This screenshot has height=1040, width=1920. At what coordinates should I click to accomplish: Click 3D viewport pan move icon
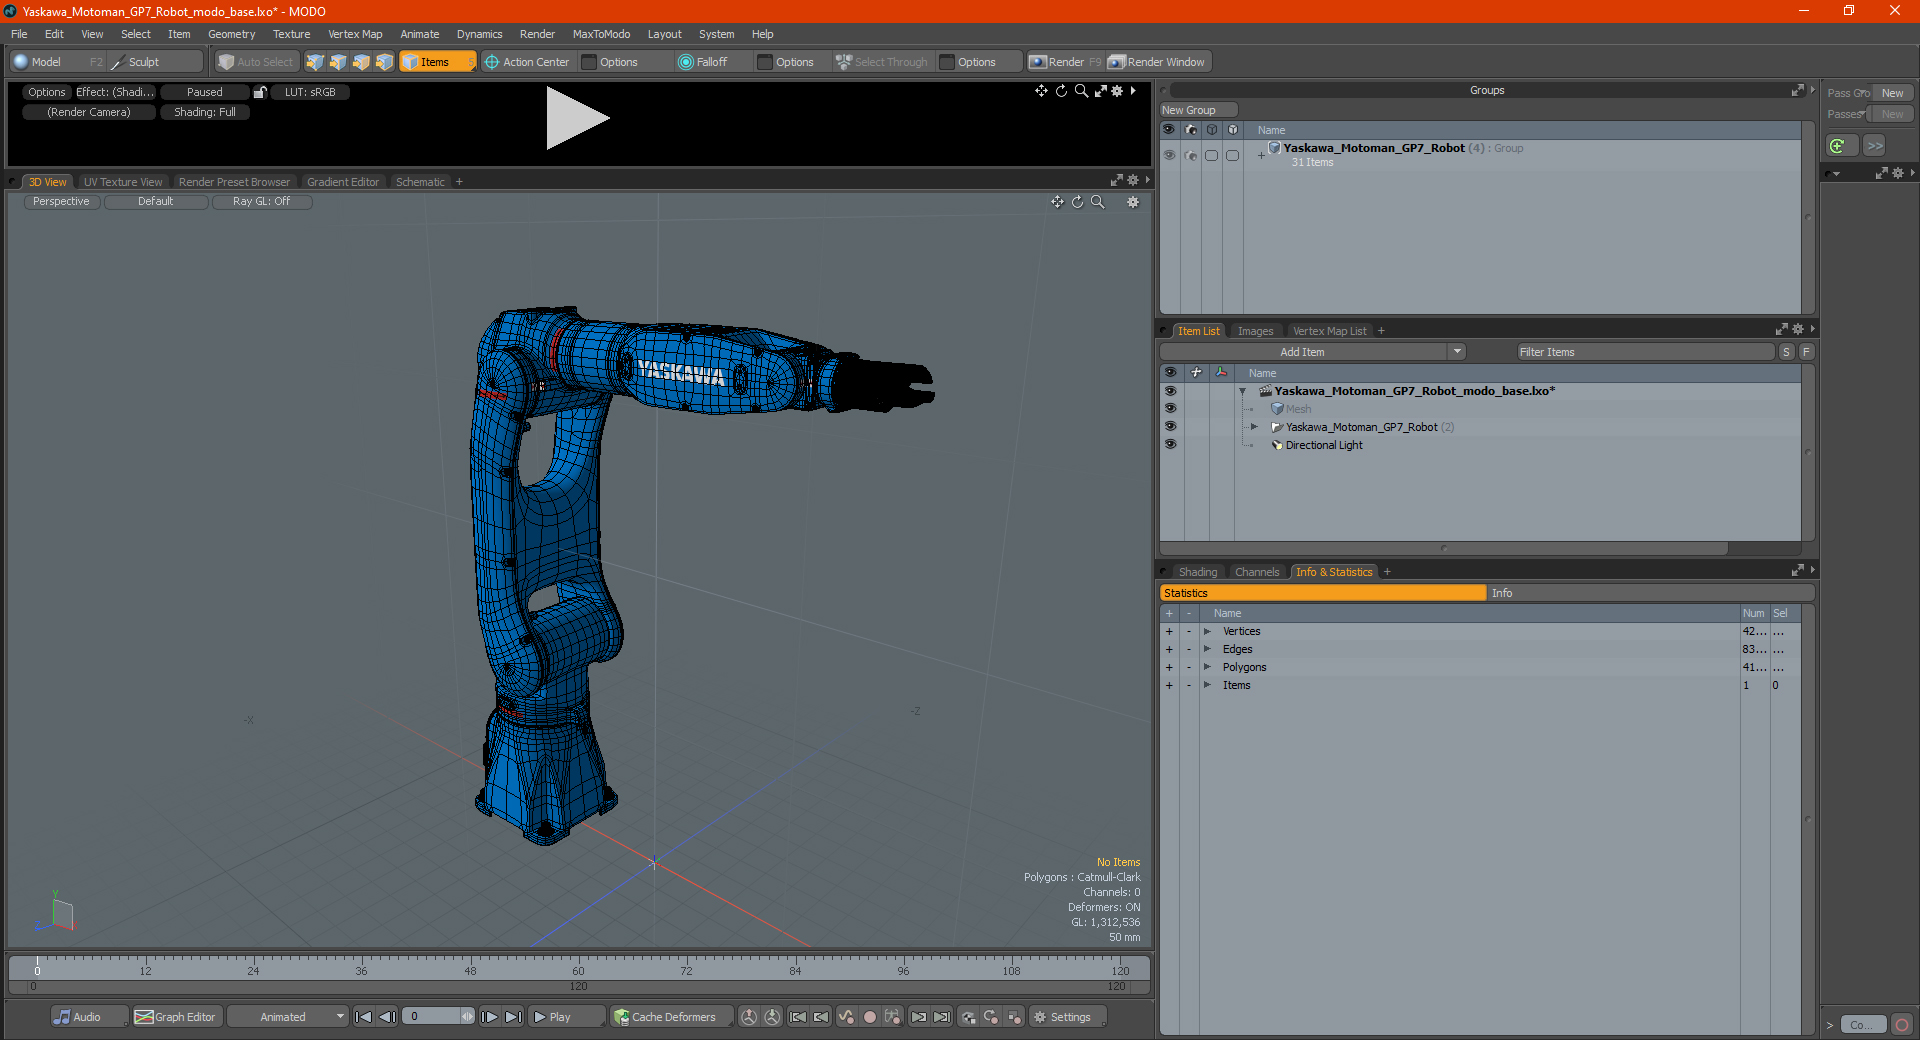pyautogui.click(x=1057, y=202)
